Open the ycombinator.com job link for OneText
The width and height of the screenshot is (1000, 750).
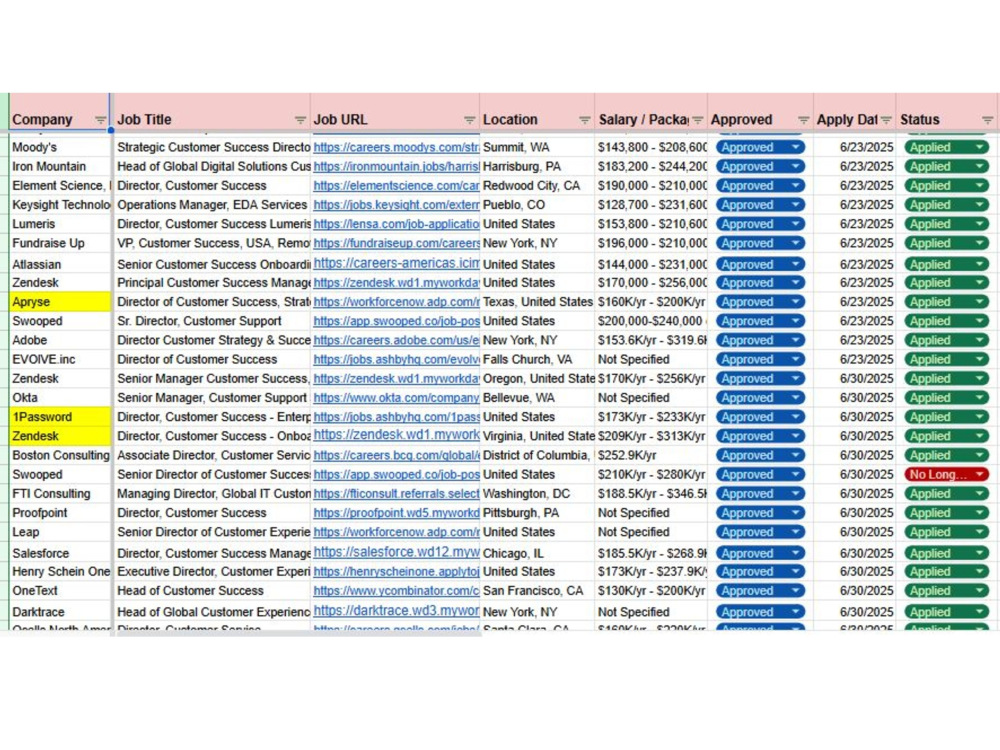pos(396,591)
